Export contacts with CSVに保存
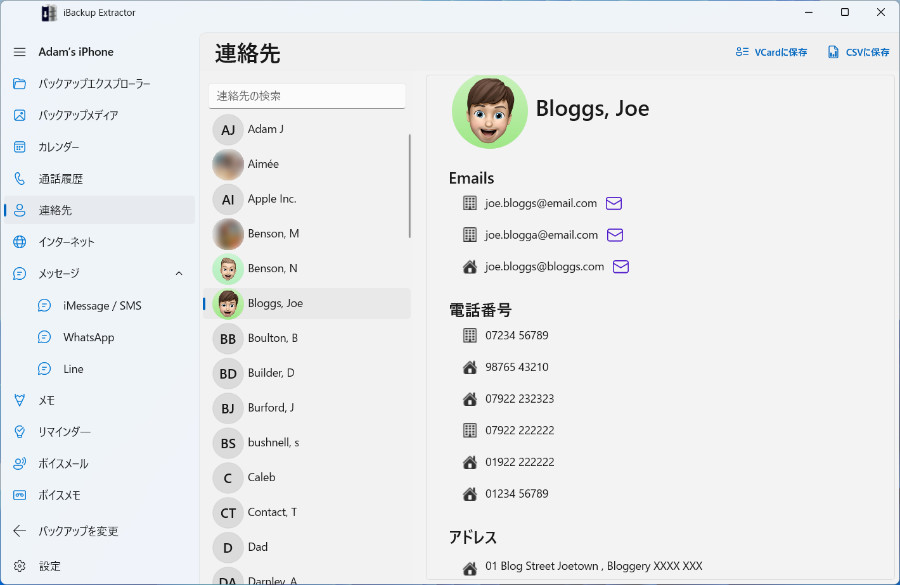Screen dimensions: 900x585 (858, 52)
